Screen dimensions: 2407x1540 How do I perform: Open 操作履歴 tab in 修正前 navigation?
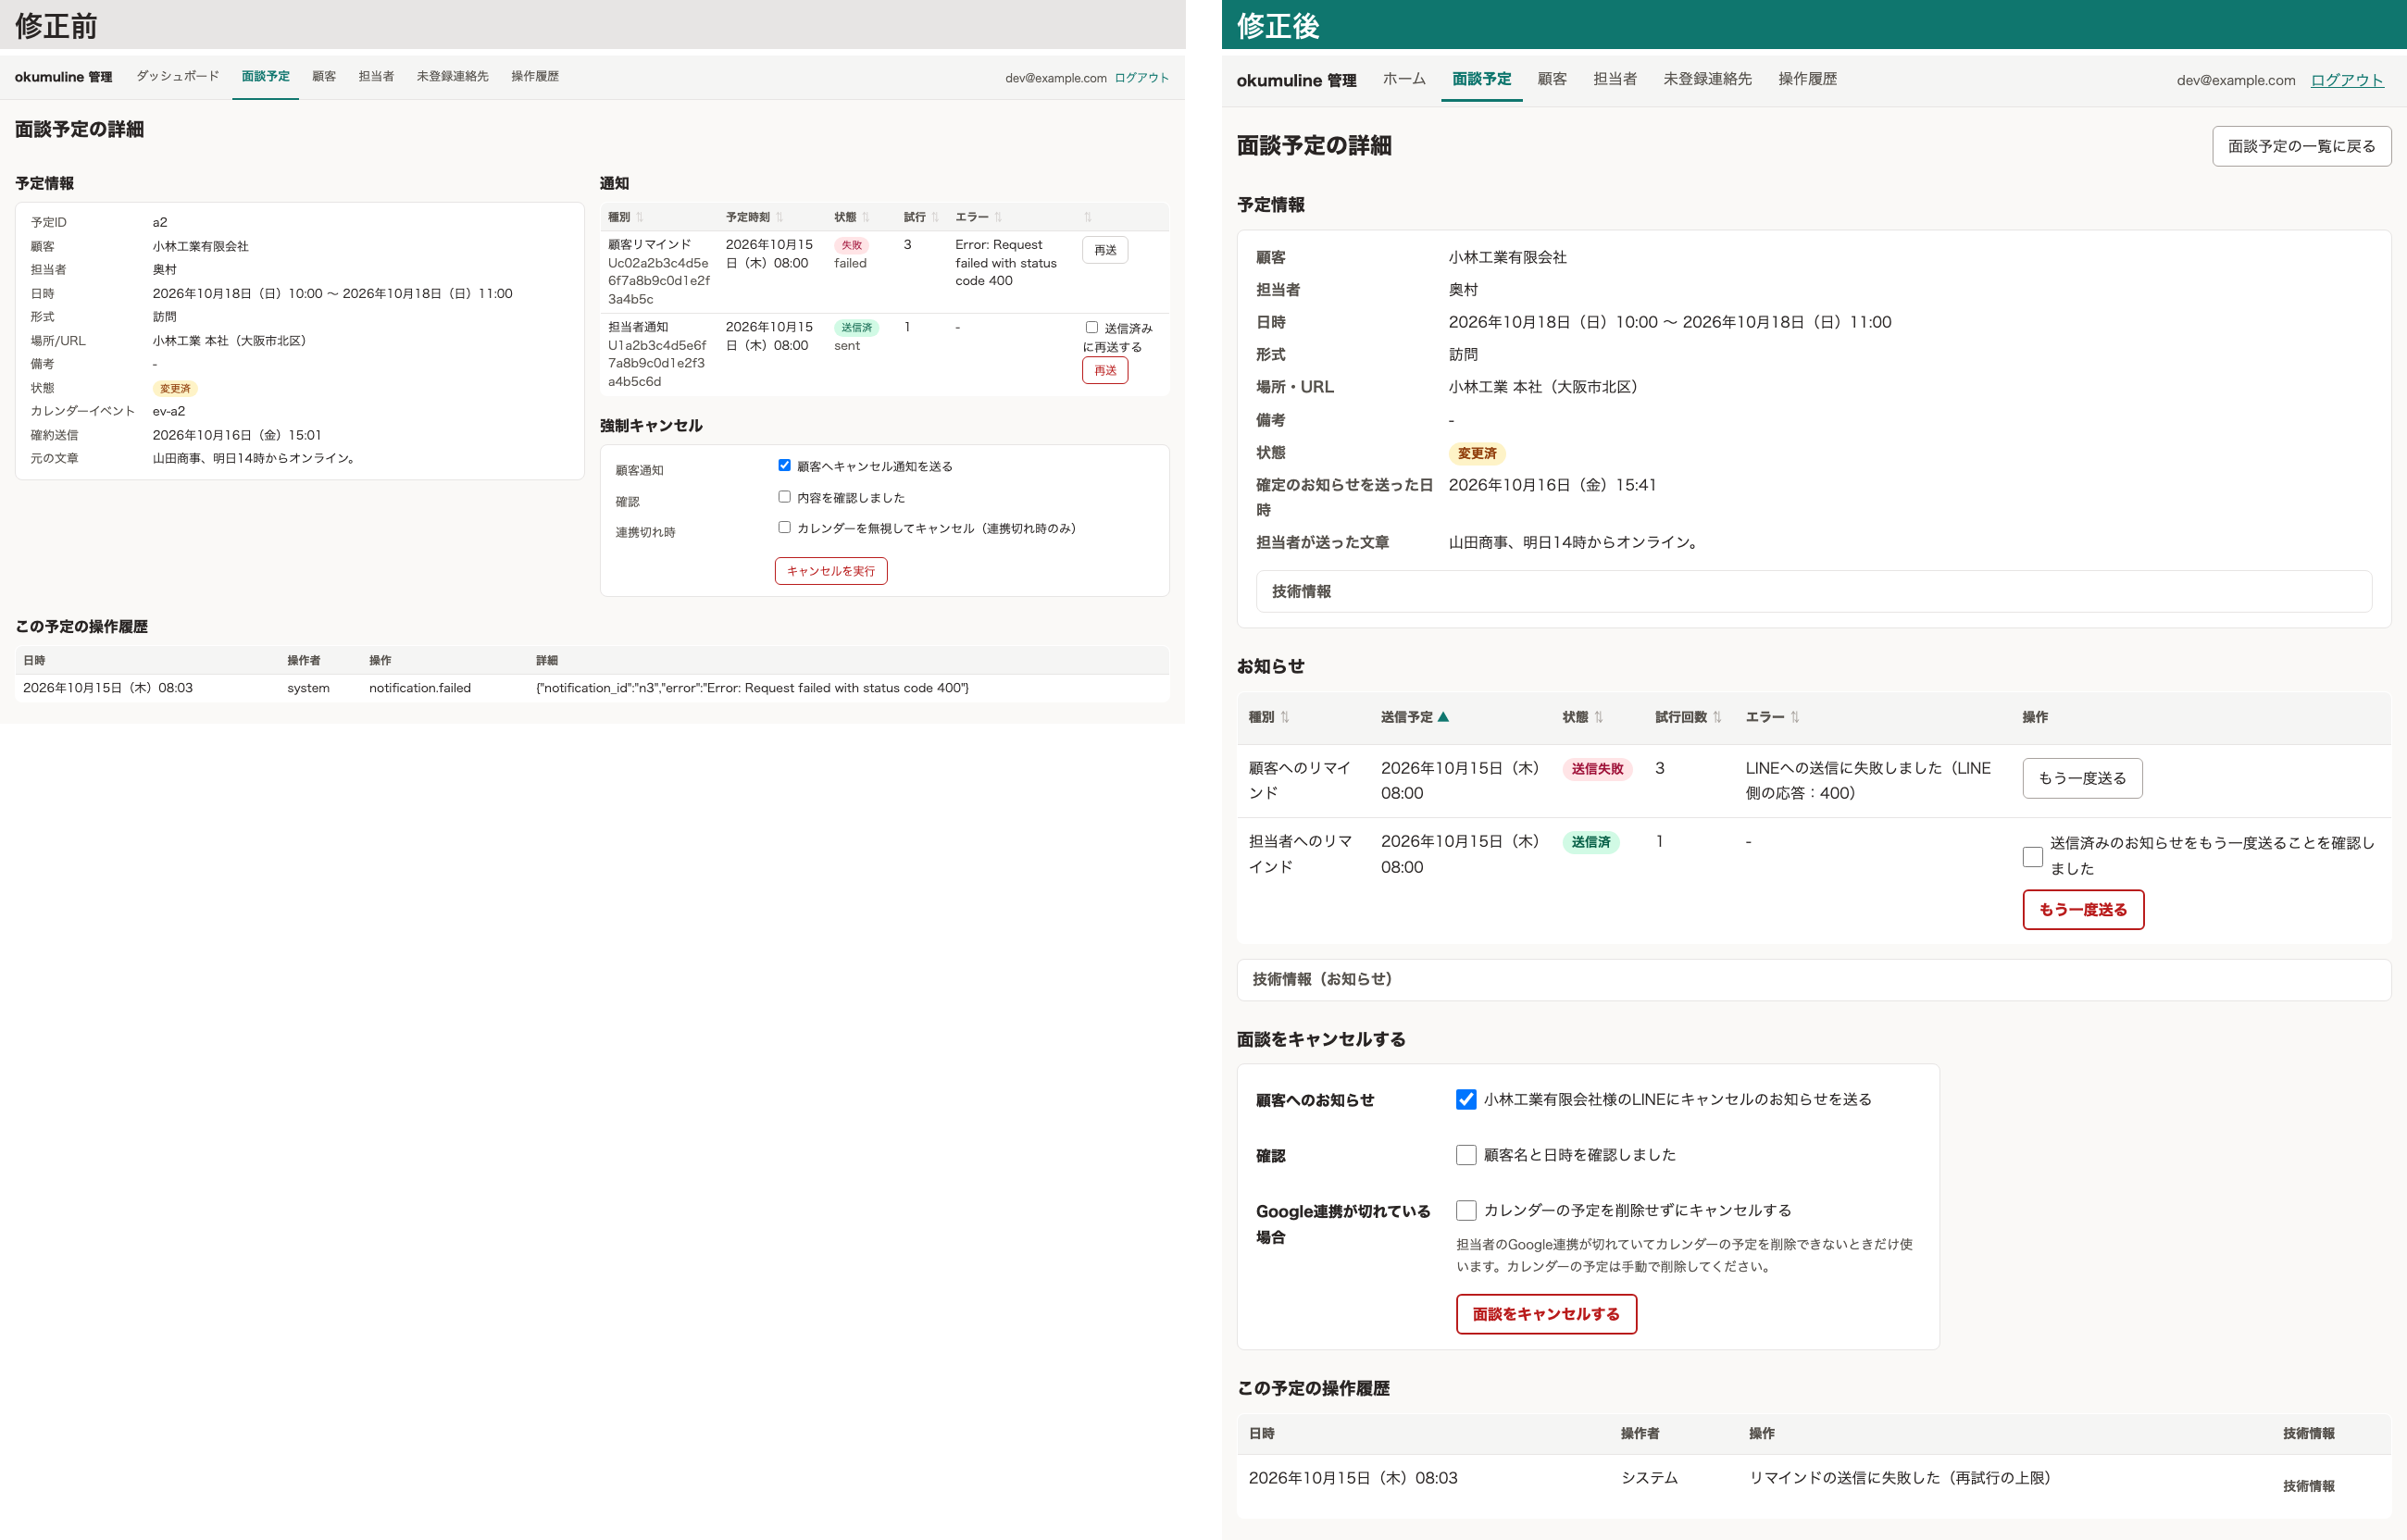click(535, 76)
